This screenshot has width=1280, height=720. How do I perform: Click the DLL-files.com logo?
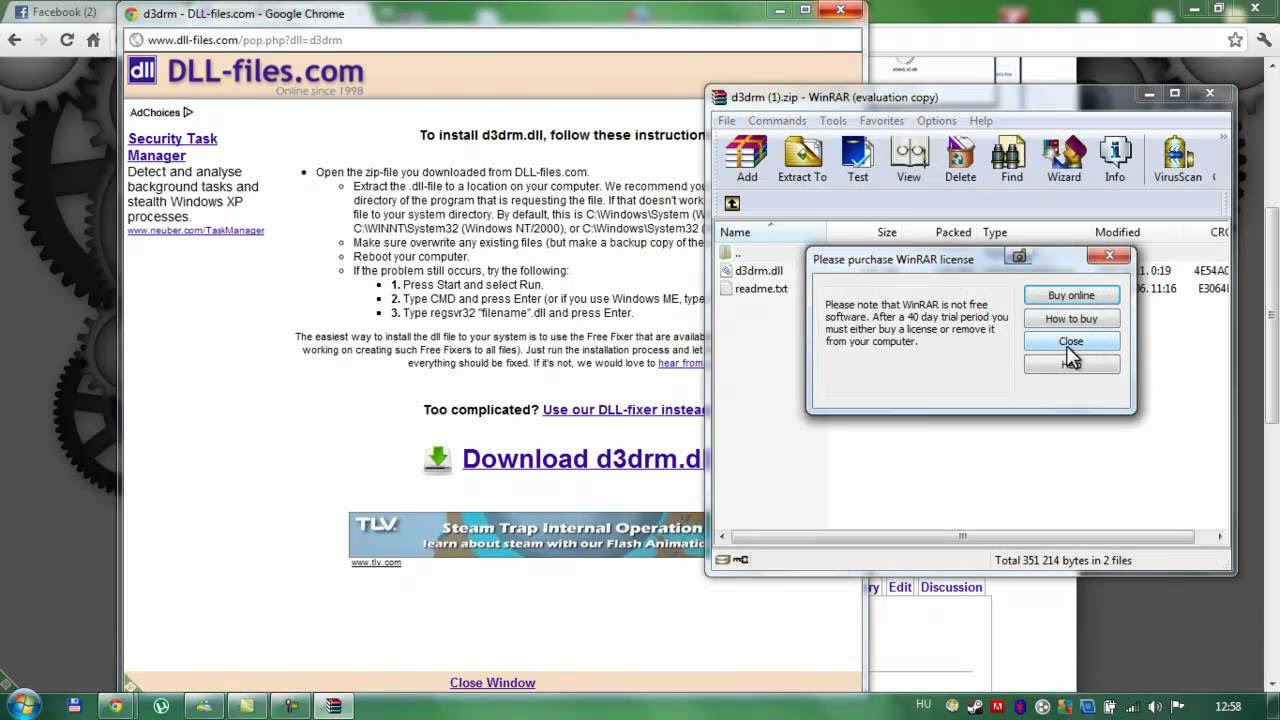(246, 73)
